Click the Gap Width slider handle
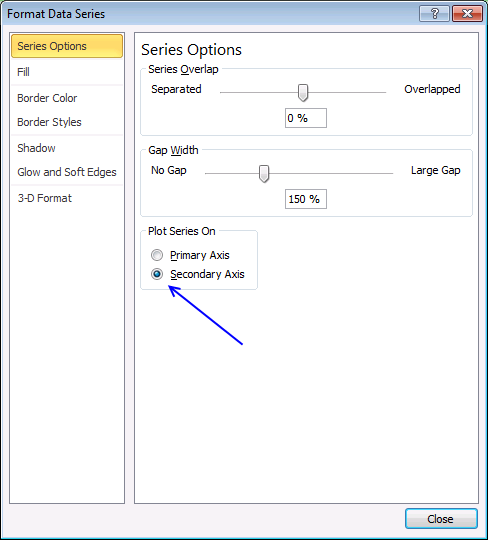 pos(264,174)
